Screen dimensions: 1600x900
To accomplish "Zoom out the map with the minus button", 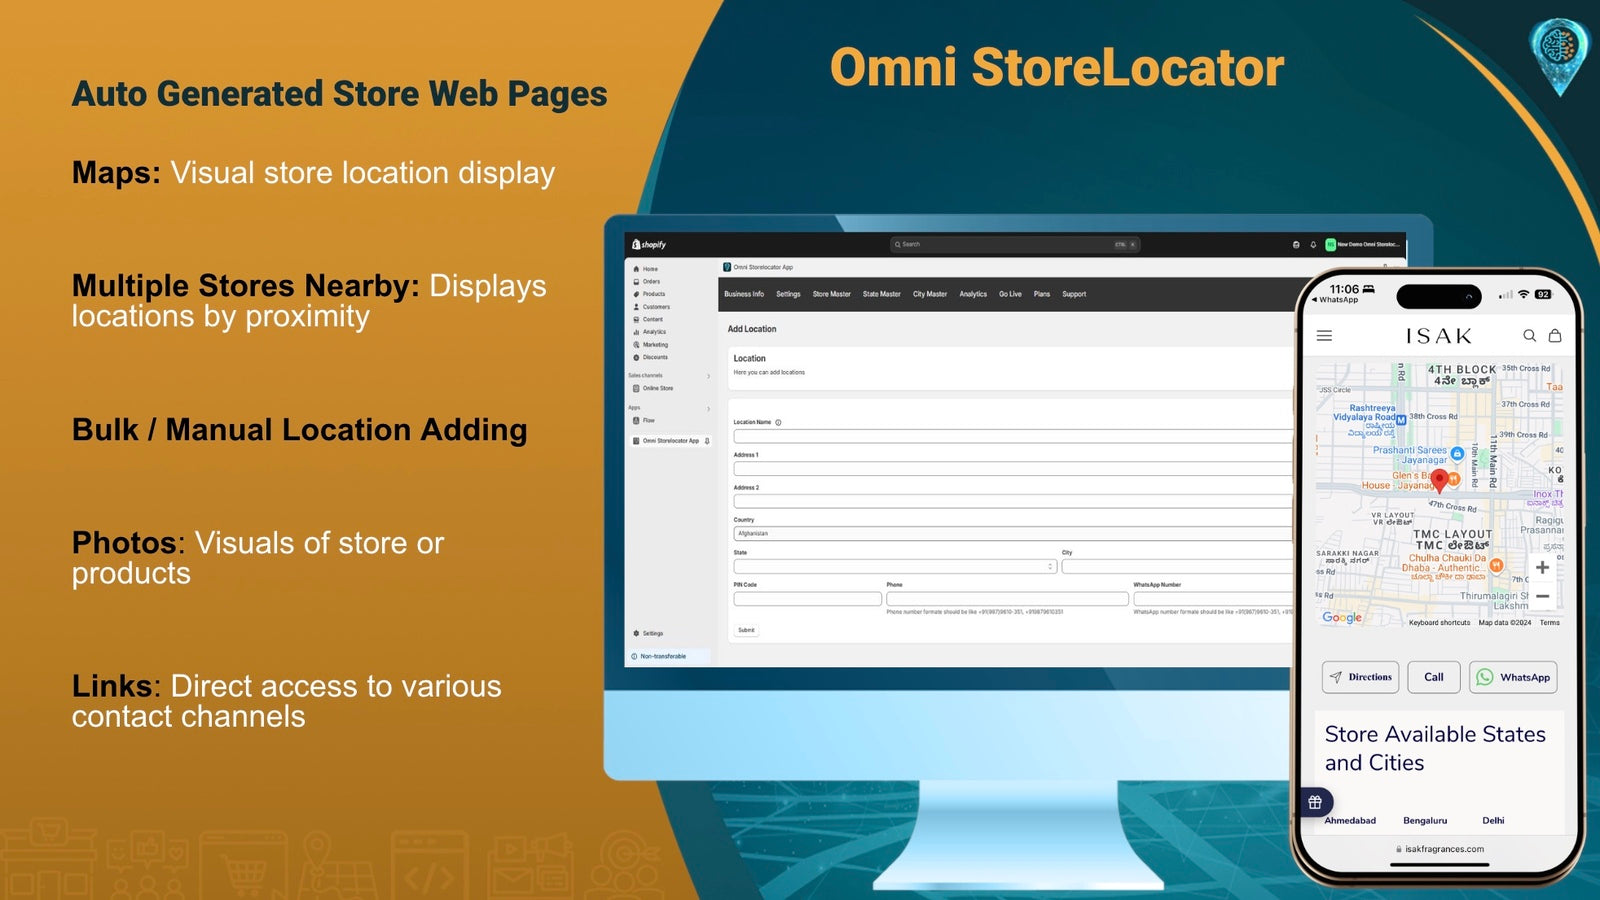I will point(1542,596).
